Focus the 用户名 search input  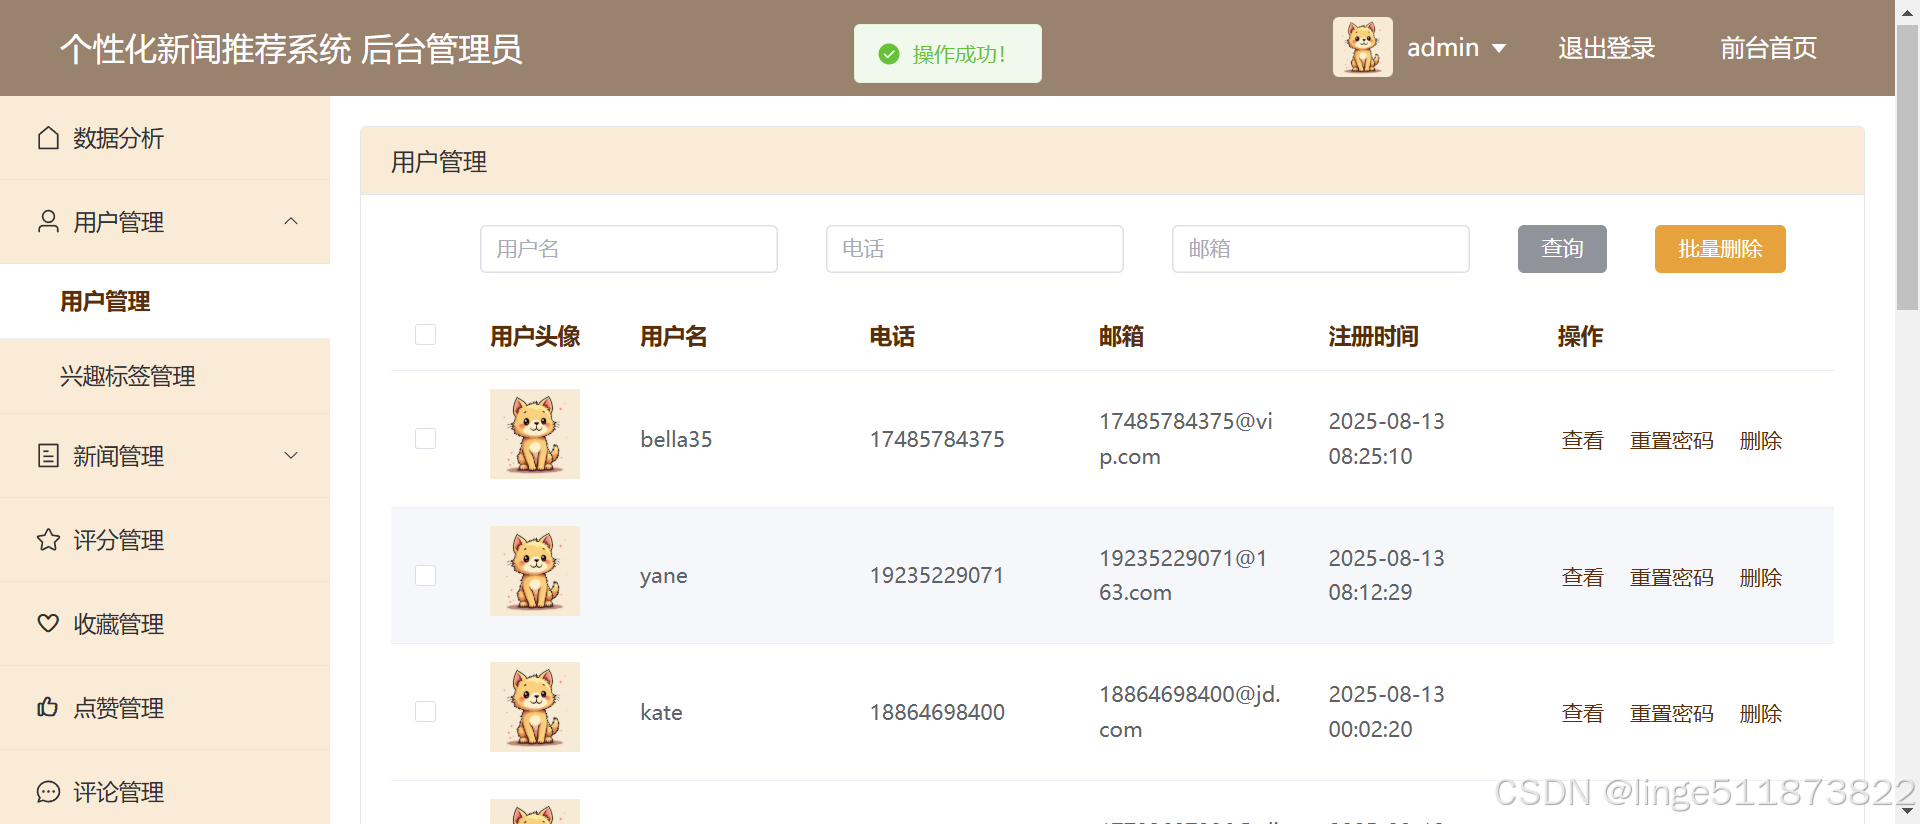[629, 249]
